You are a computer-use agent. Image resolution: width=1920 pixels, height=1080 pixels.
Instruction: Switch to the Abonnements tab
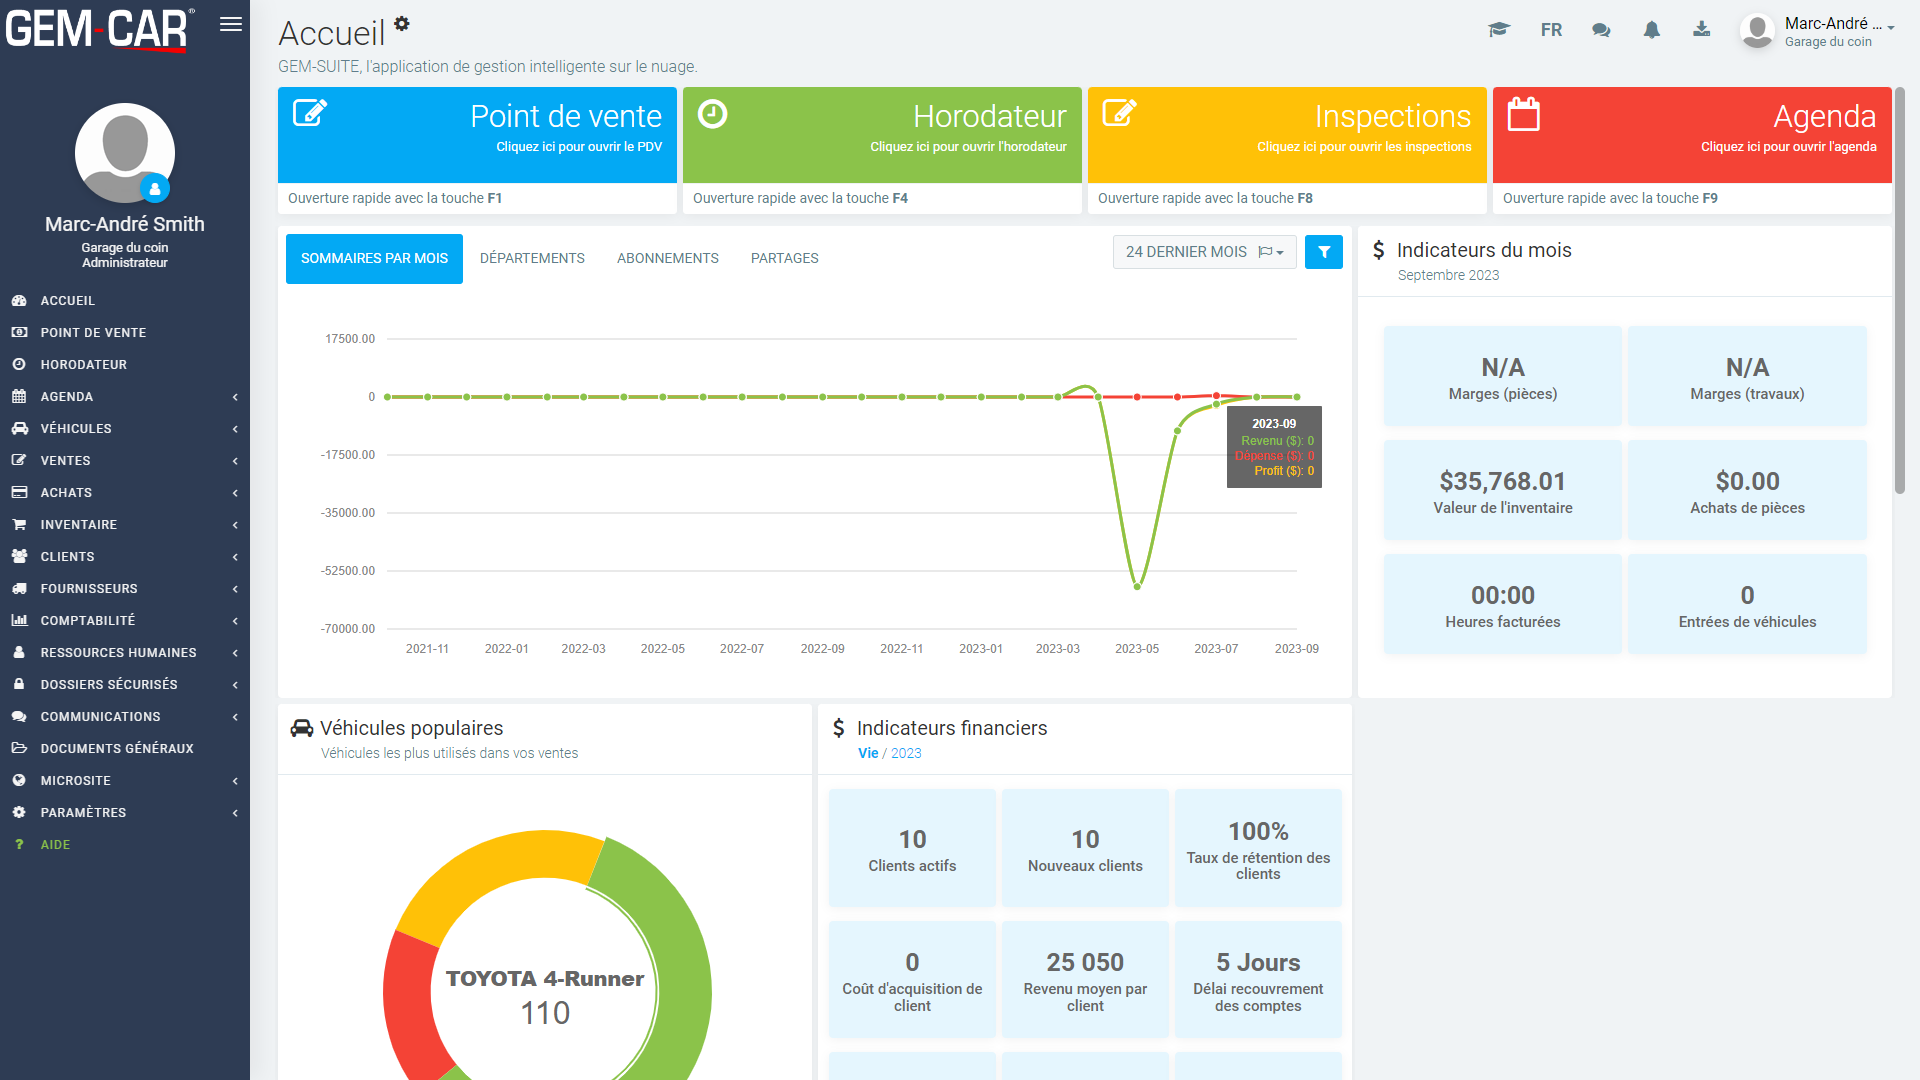(668, 258)
